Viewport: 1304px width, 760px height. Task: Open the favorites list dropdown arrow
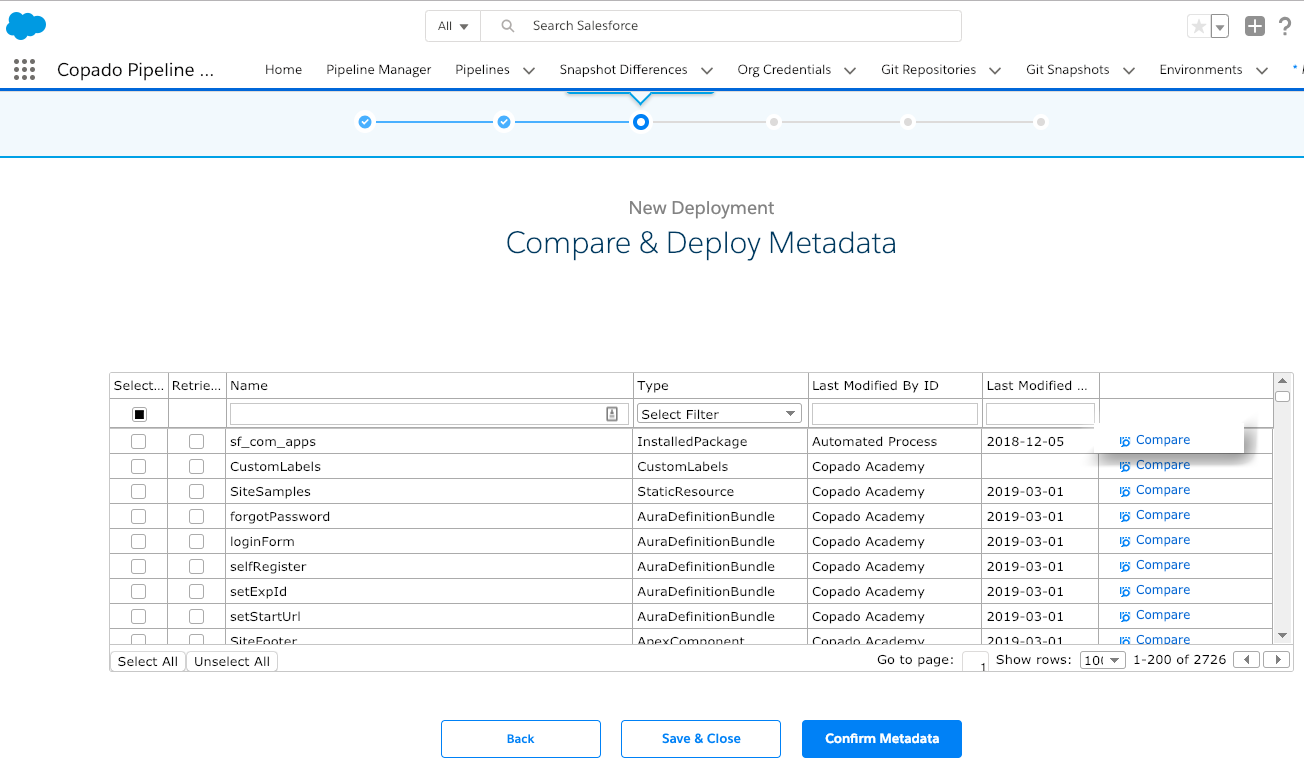coord(1220,27)
